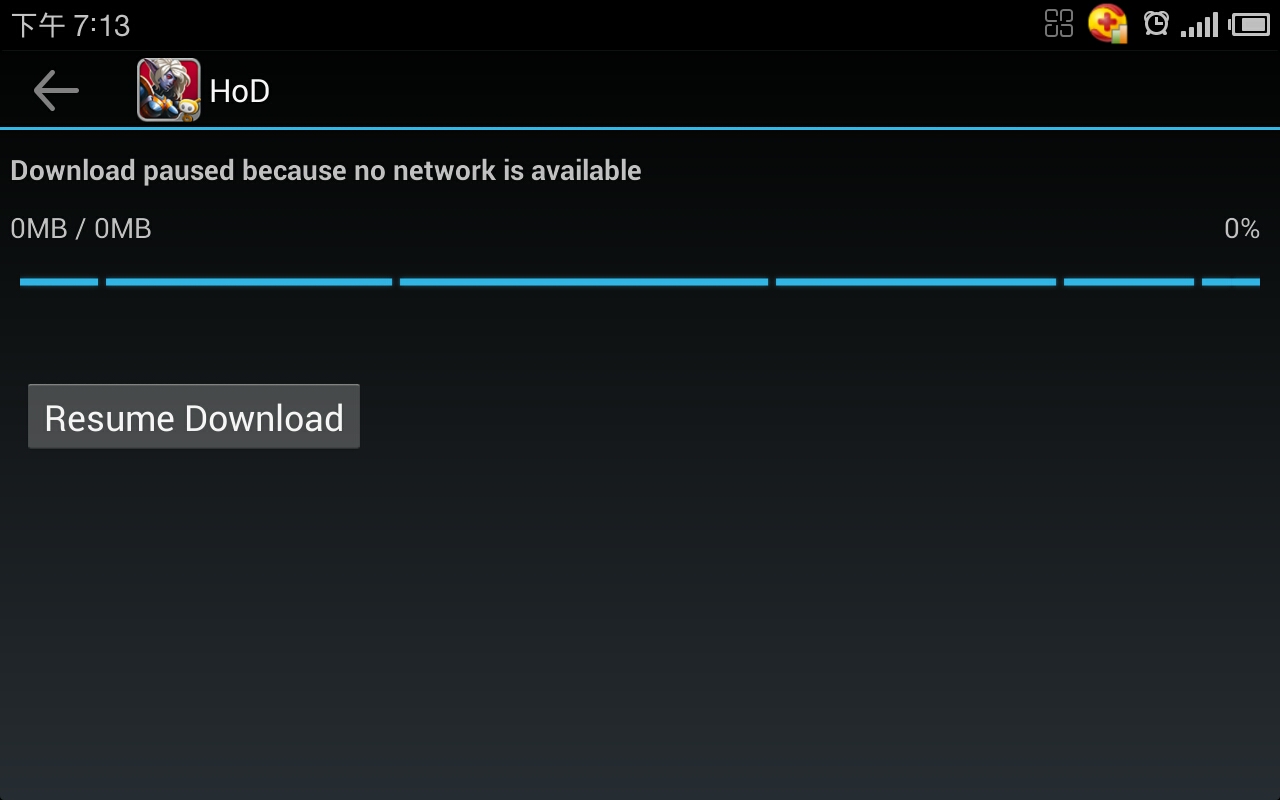Screen dimensions: 1280x800
Task: Open the red plus notification icon
Action: [x=1108, y=23]
